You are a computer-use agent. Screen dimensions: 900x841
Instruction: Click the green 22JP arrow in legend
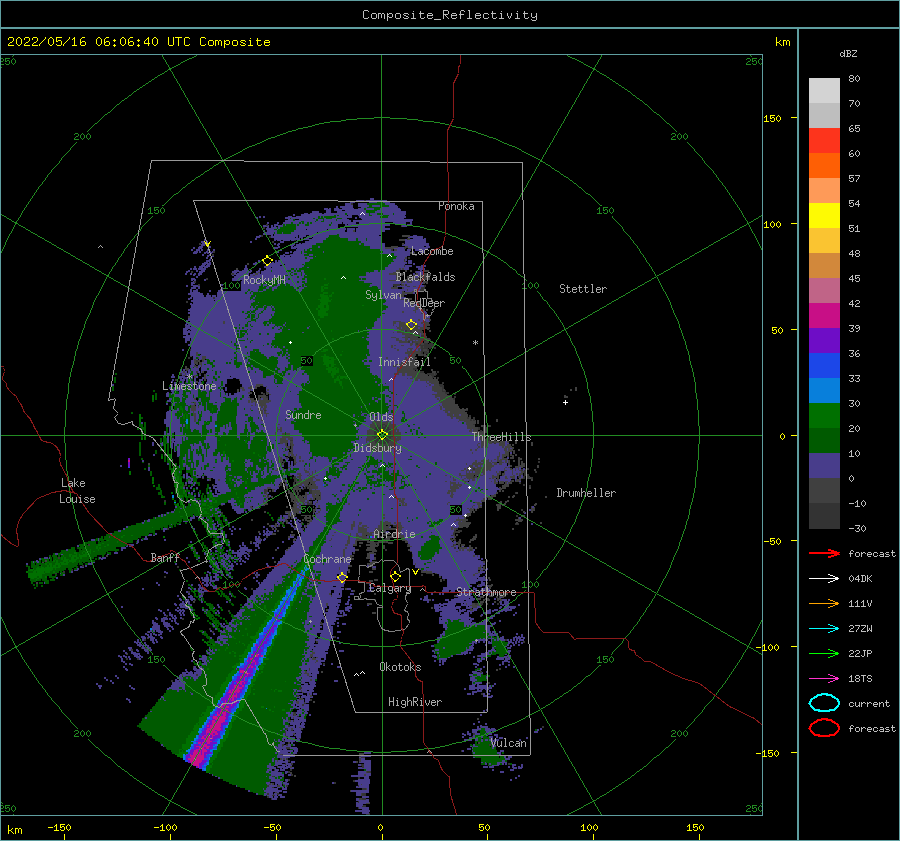point(824,653)
